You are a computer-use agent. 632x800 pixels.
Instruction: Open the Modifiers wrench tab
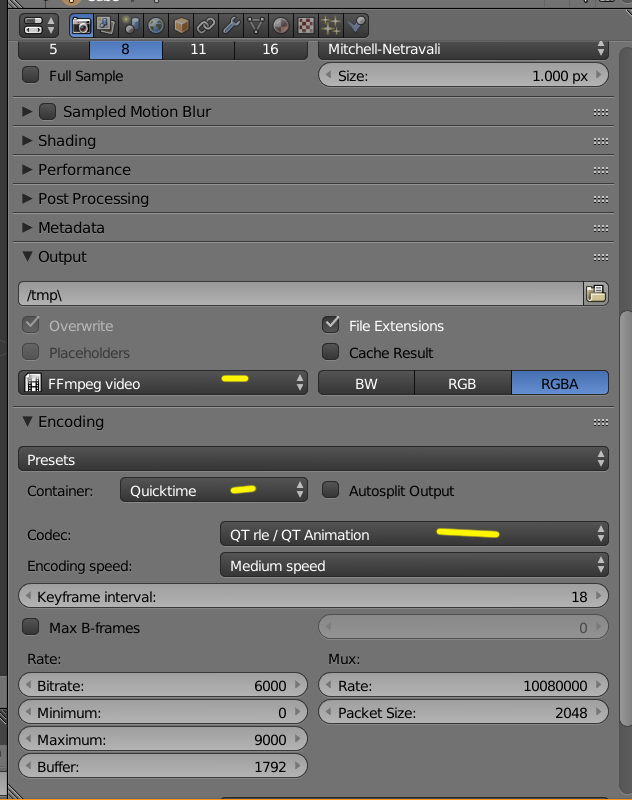(x=231, y=24)
